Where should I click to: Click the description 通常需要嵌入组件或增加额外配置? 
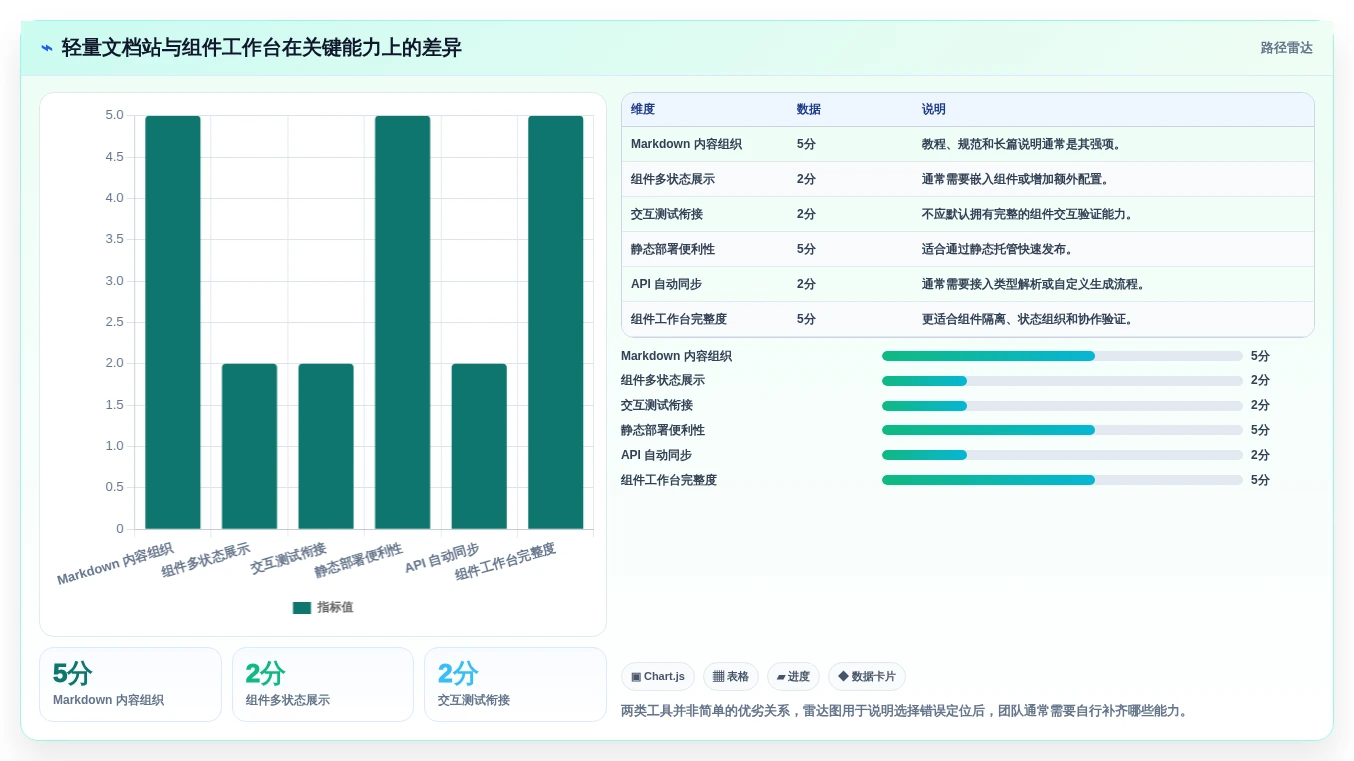tap(1017, 179)
